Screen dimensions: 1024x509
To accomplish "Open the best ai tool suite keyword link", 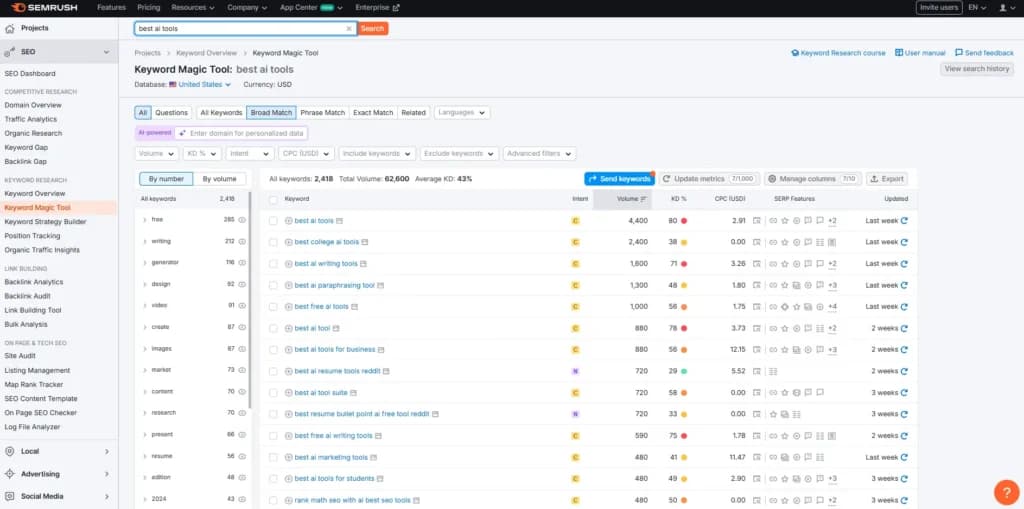I will click(321, 393).
